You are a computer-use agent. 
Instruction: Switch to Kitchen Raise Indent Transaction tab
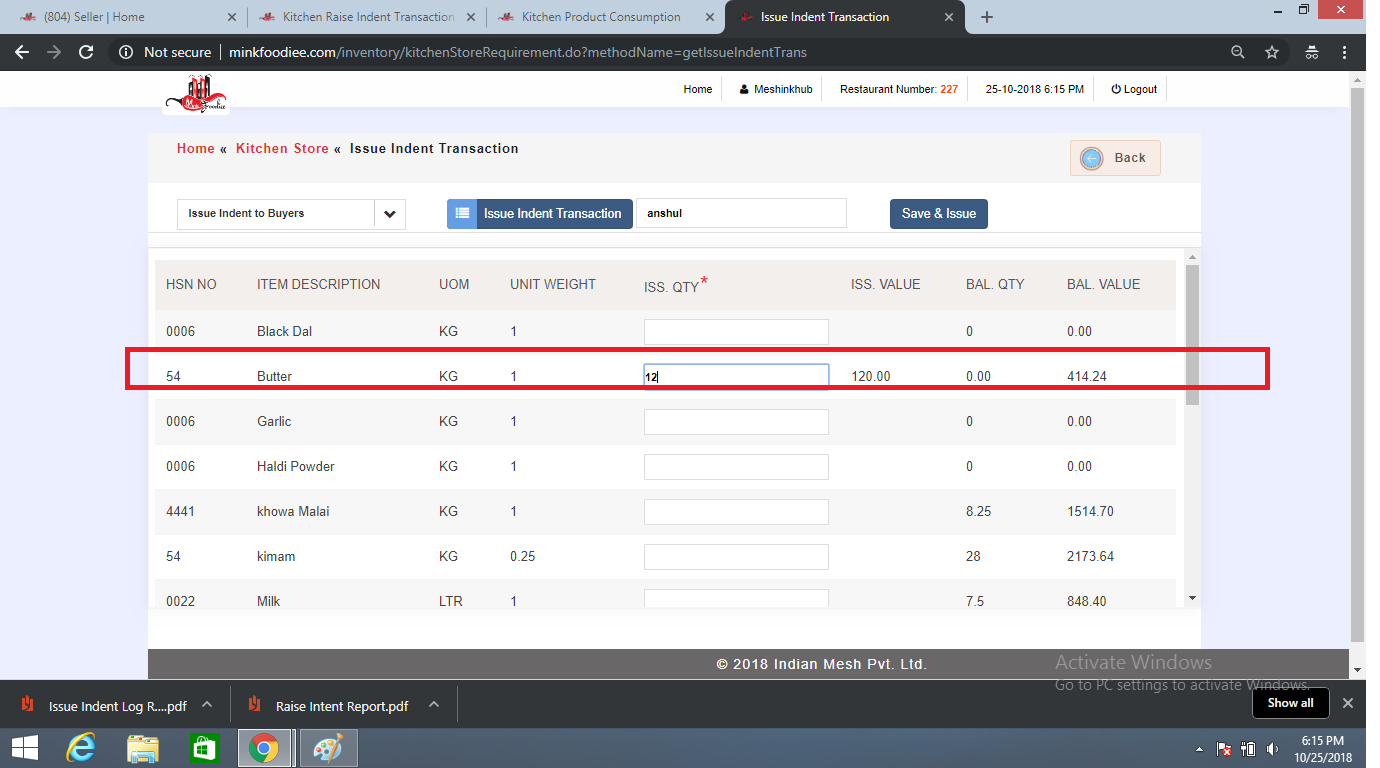pos(365,17)
